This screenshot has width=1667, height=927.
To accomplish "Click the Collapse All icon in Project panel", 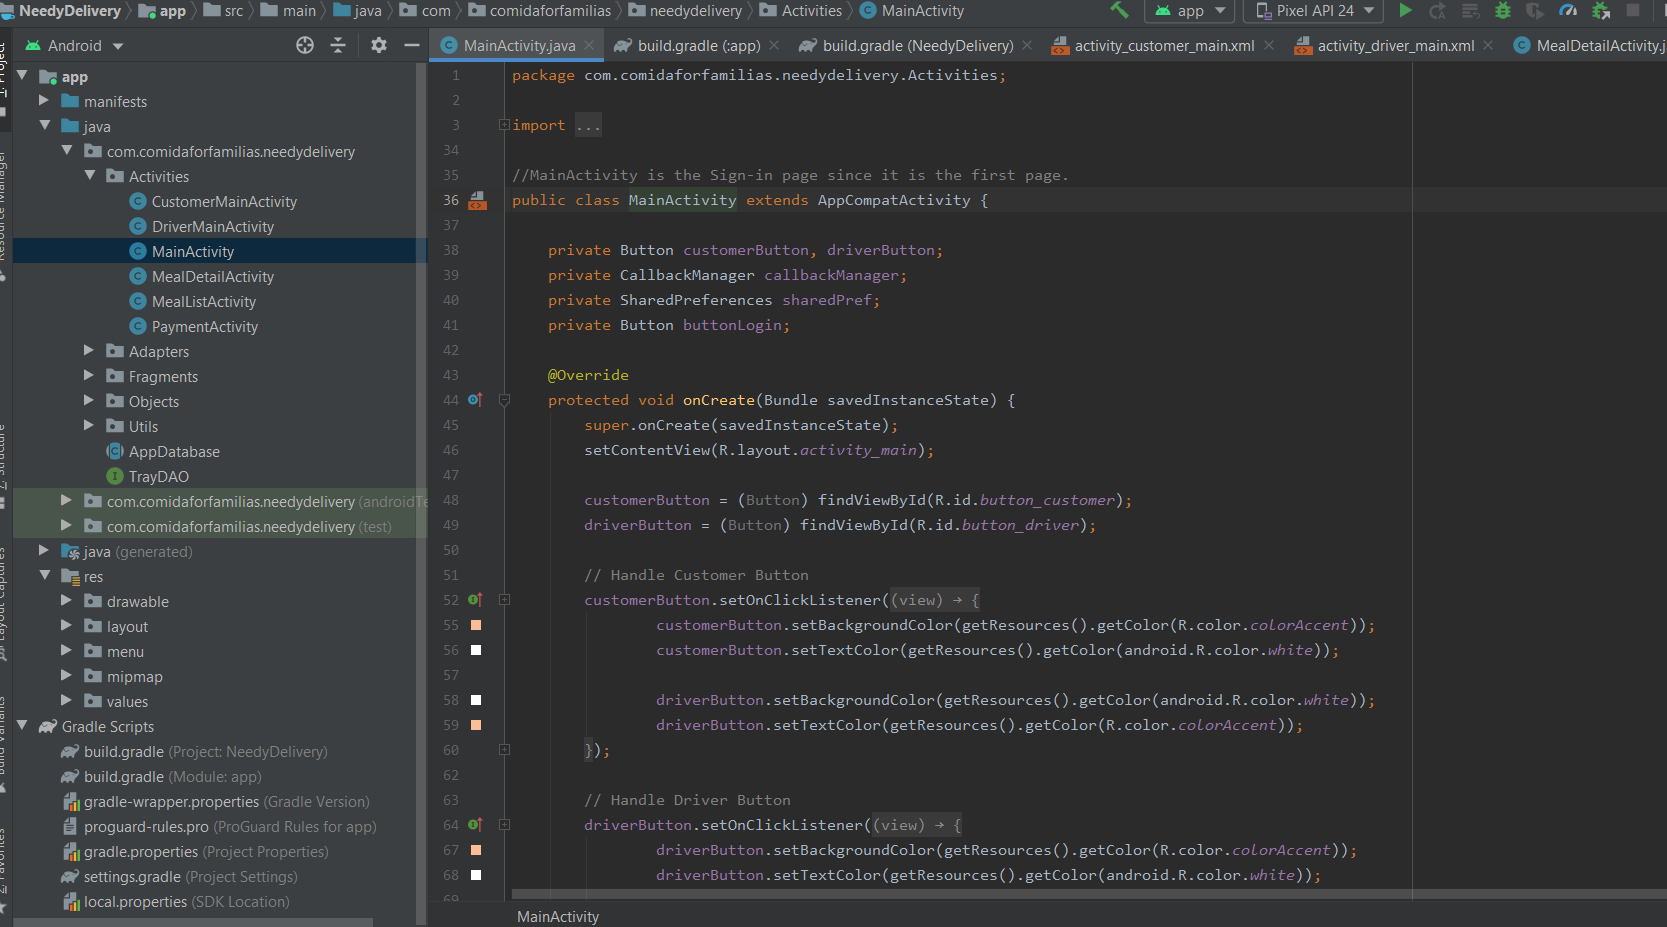I will 338,45.
